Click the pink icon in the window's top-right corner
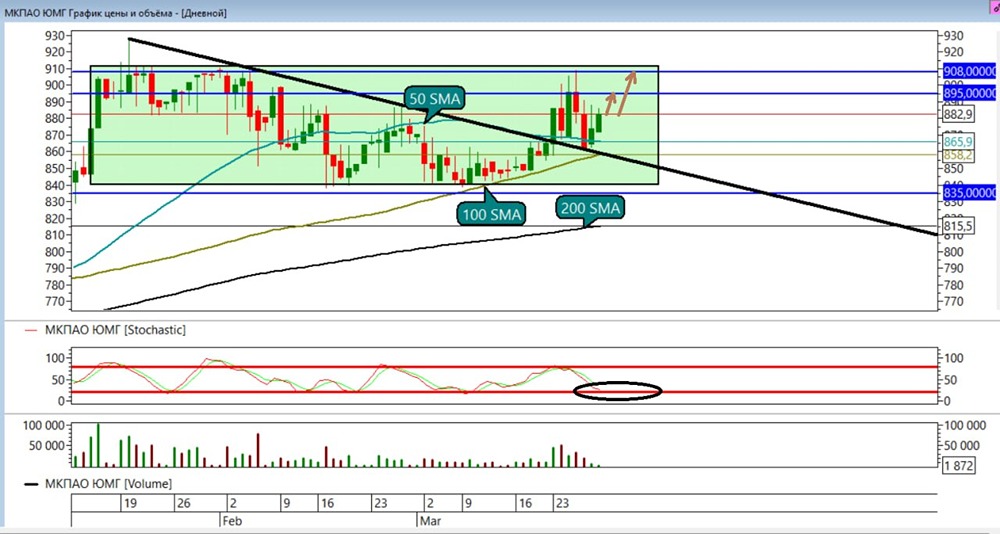The image size is (1000, 534). pyautogui.click(x=995, y=6)
